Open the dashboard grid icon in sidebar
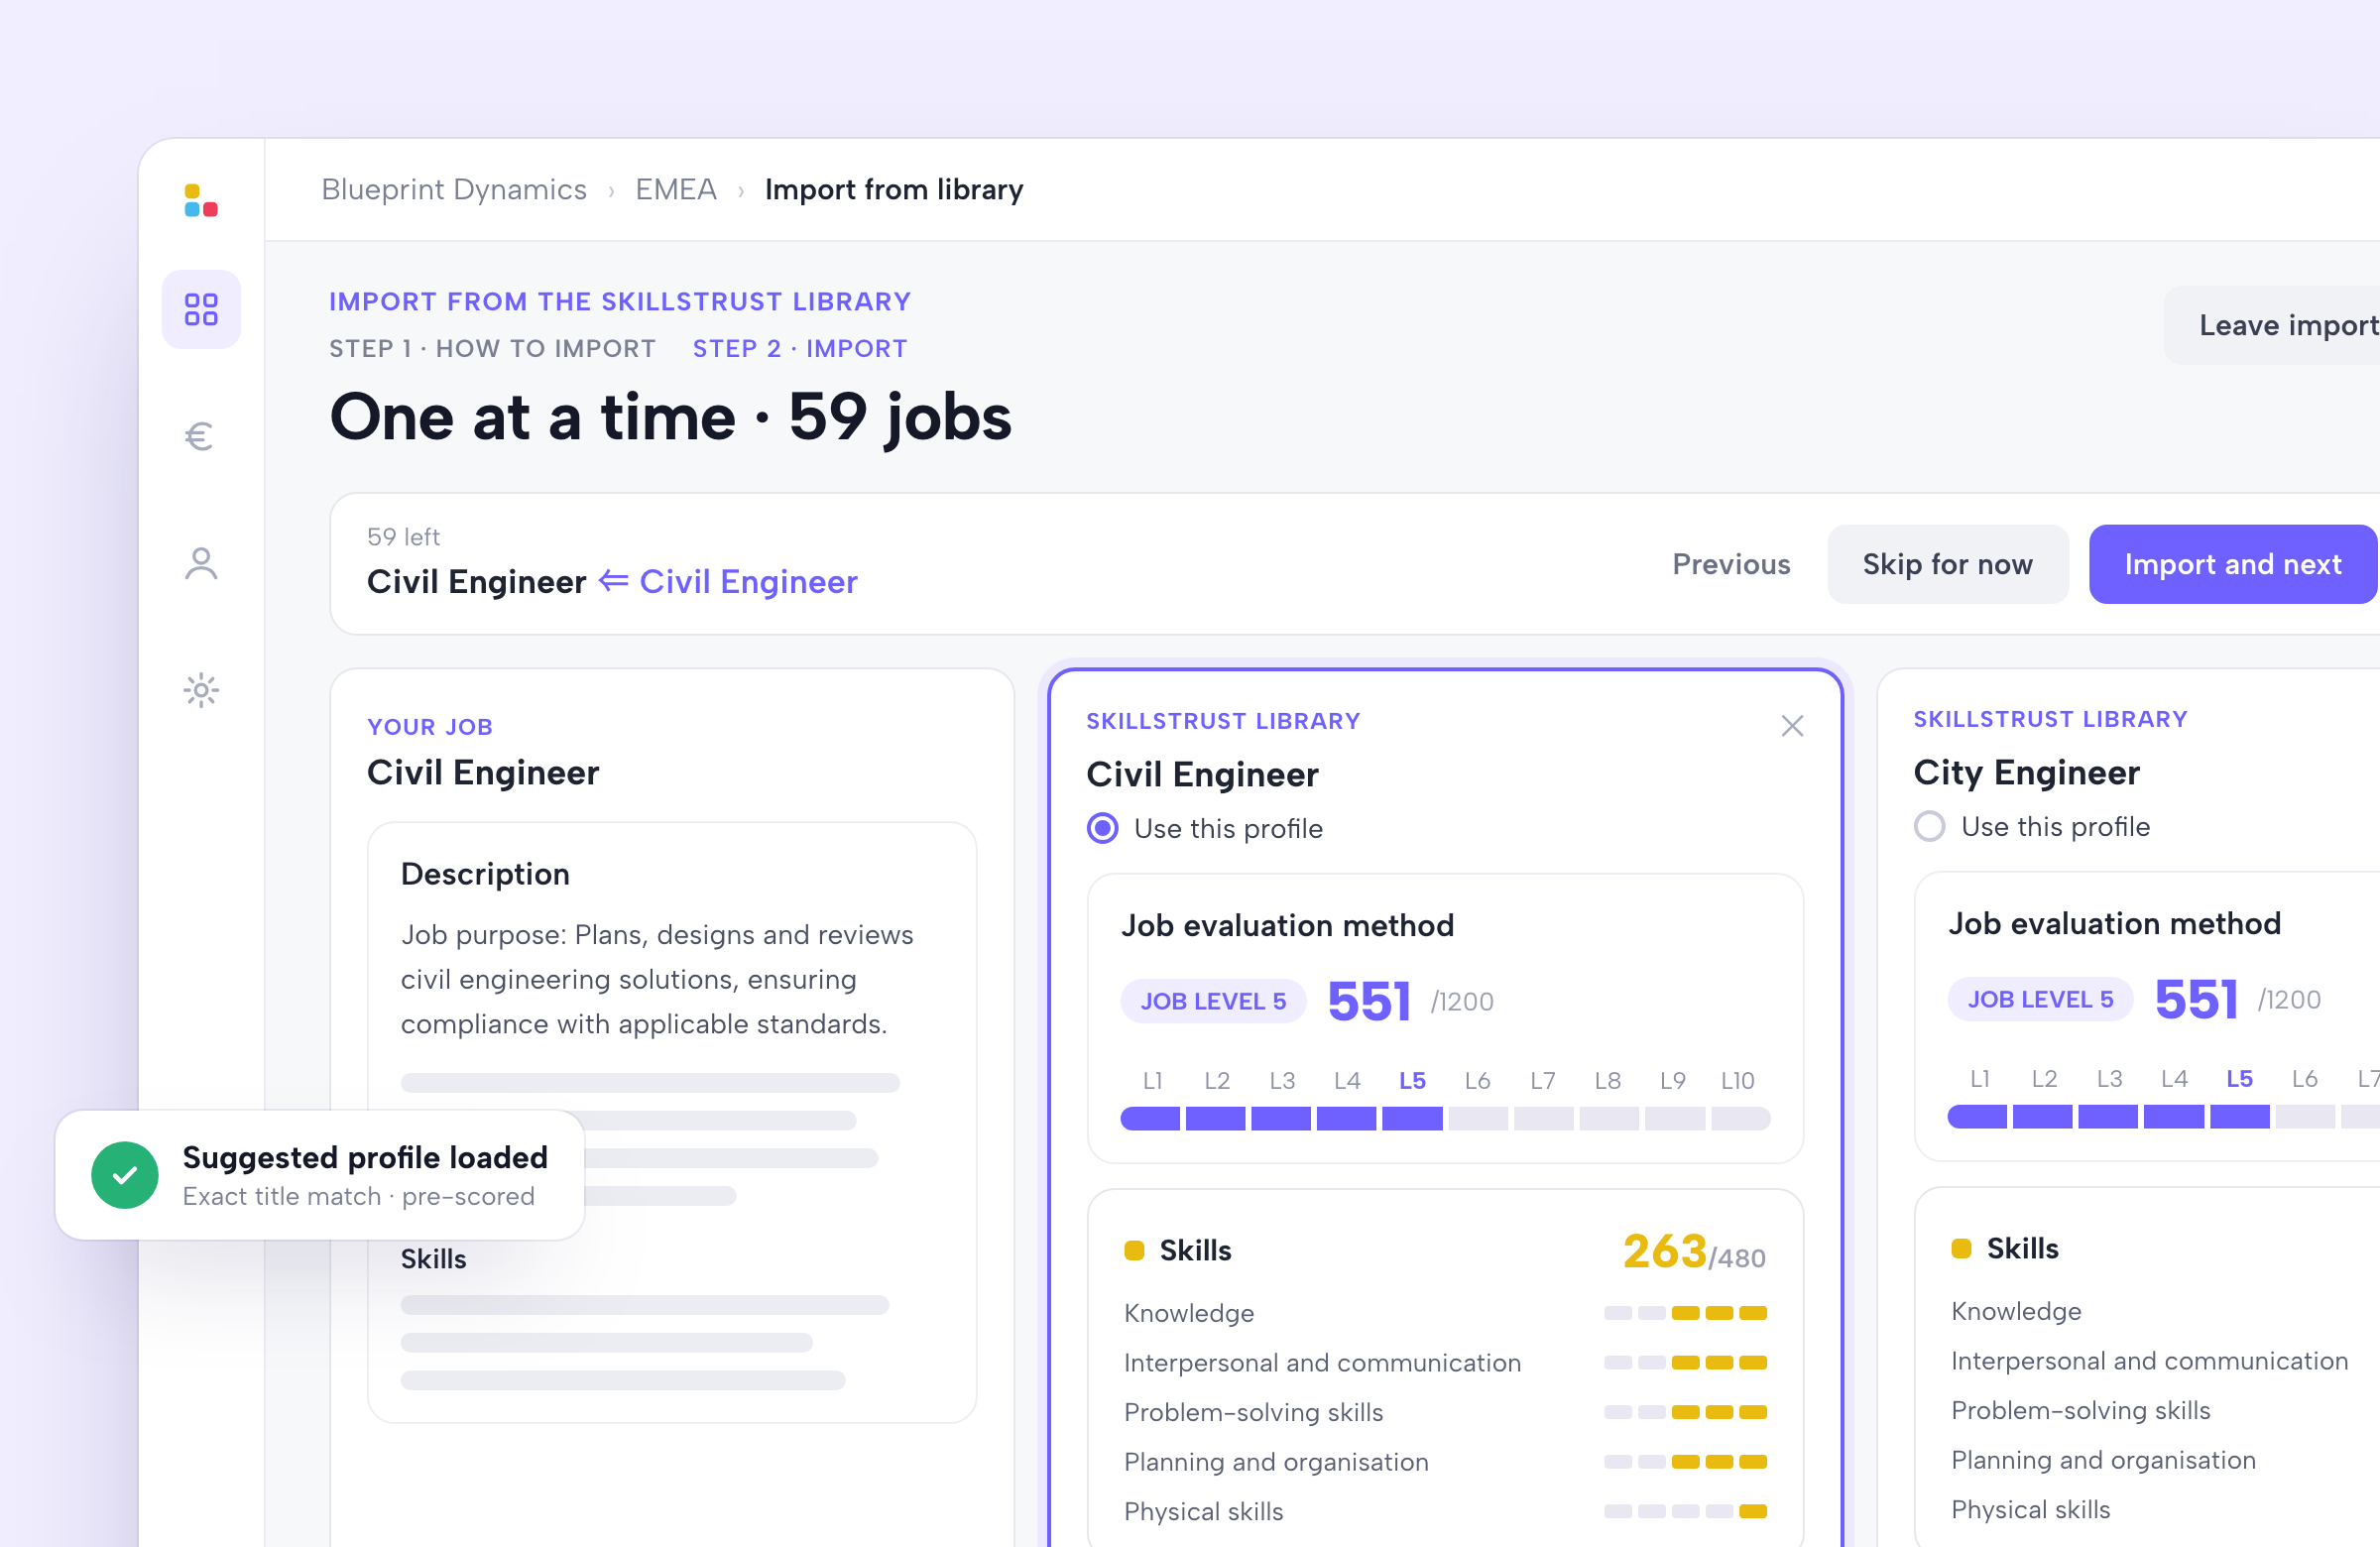This screenshot has width=2380, height=1547. [x=201, y=309]
